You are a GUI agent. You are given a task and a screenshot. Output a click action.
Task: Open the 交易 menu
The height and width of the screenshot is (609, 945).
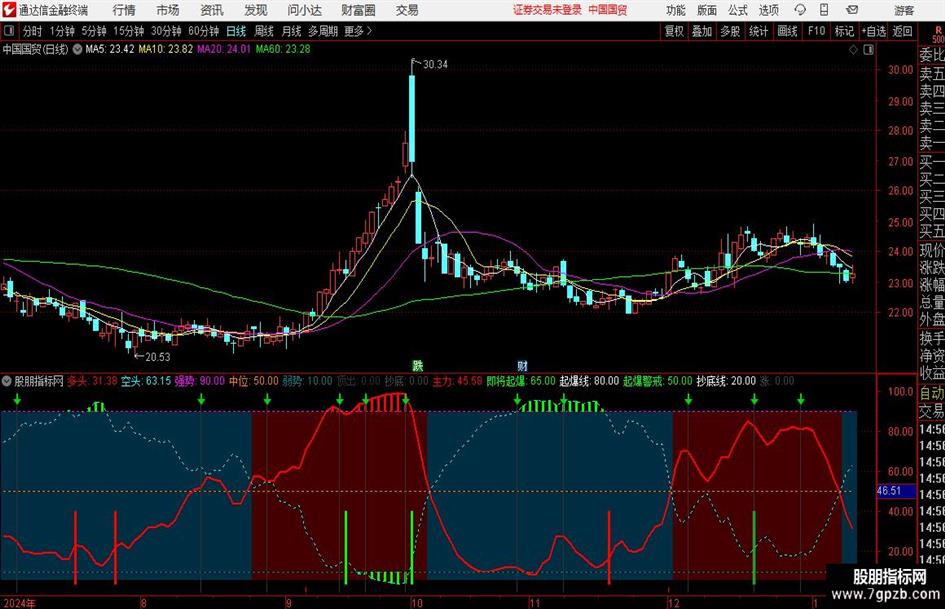pos(407,10)
